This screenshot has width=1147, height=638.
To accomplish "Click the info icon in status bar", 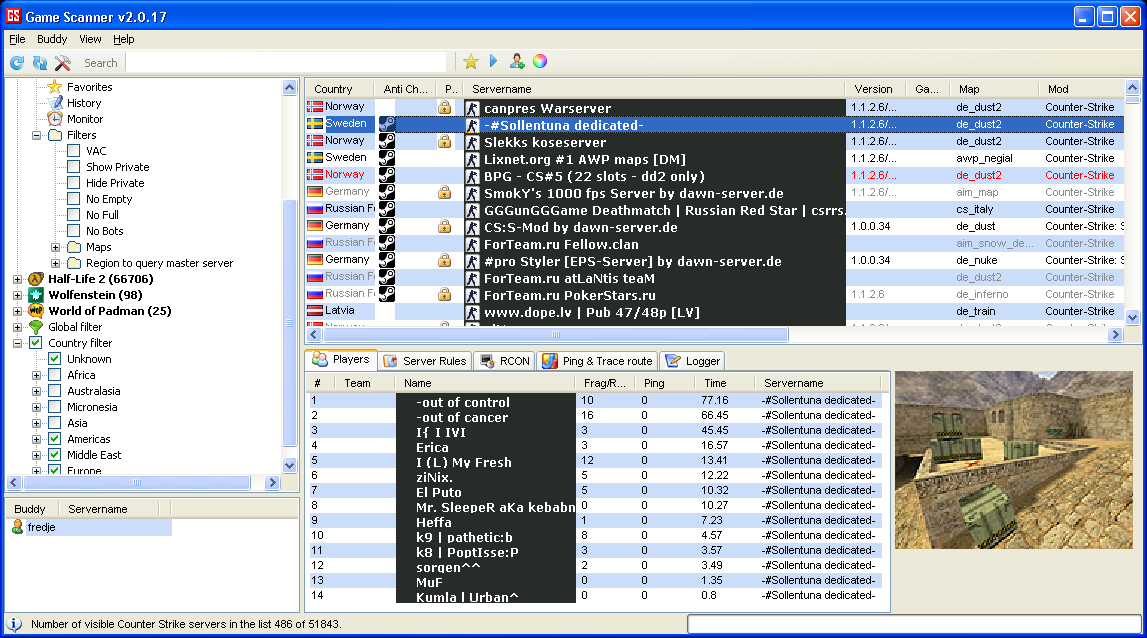I will coord(15,624).
